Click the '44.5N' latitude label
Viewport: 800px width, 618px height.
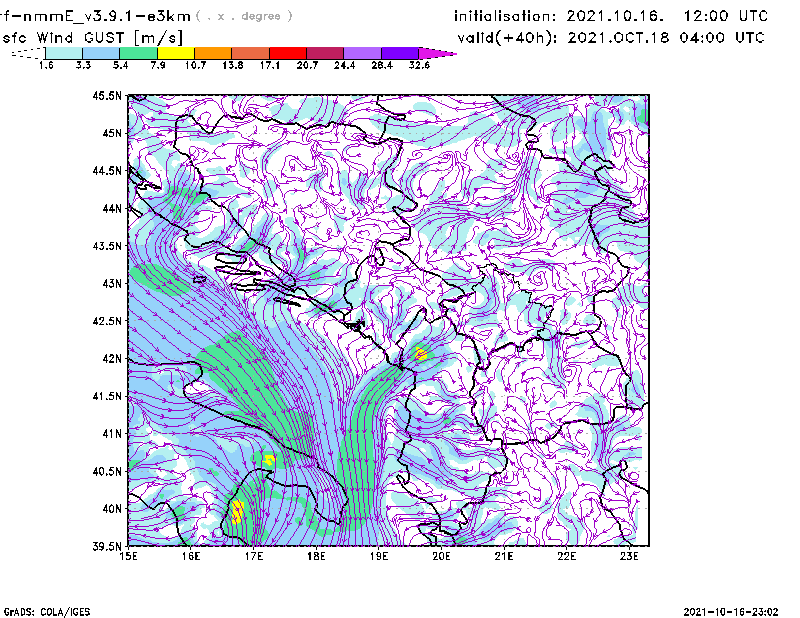[x=107, y=170]
